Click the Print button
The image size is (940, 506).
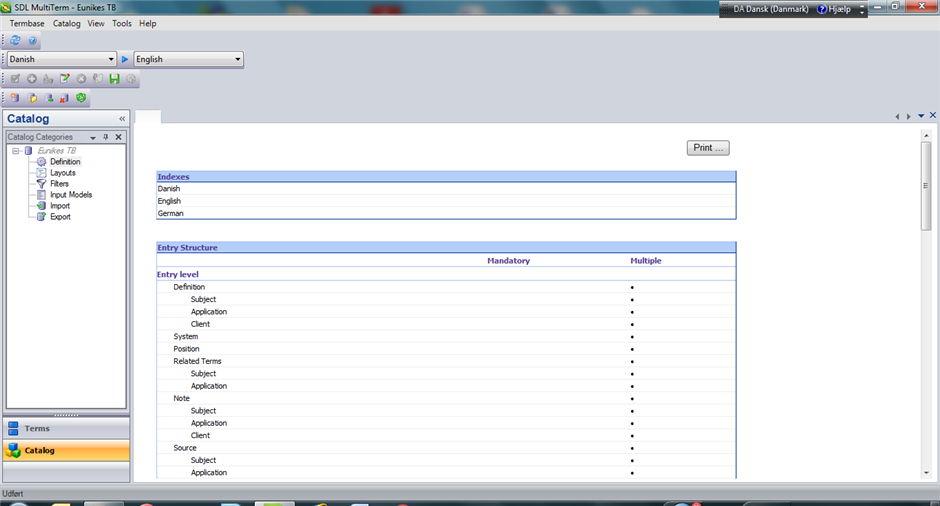(x=709, y=148)
